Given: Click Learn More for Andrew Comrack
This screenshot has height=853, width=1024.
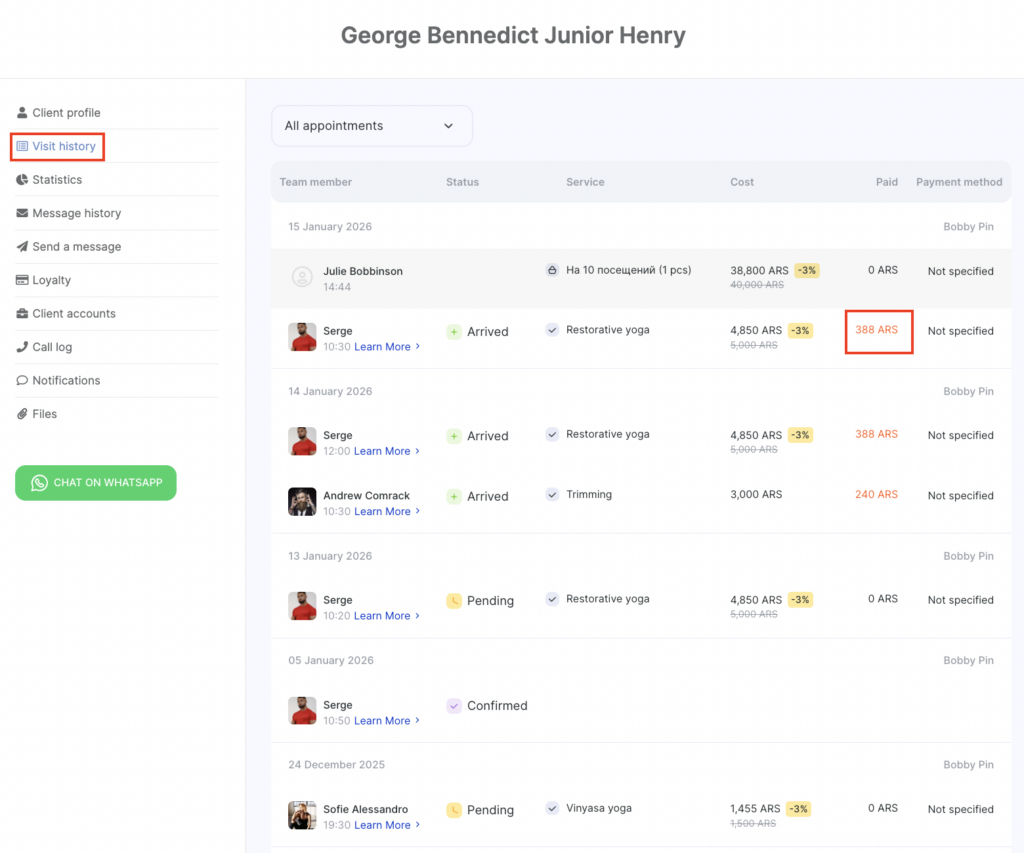Looking at the screenshot, I should click(386, 512).
